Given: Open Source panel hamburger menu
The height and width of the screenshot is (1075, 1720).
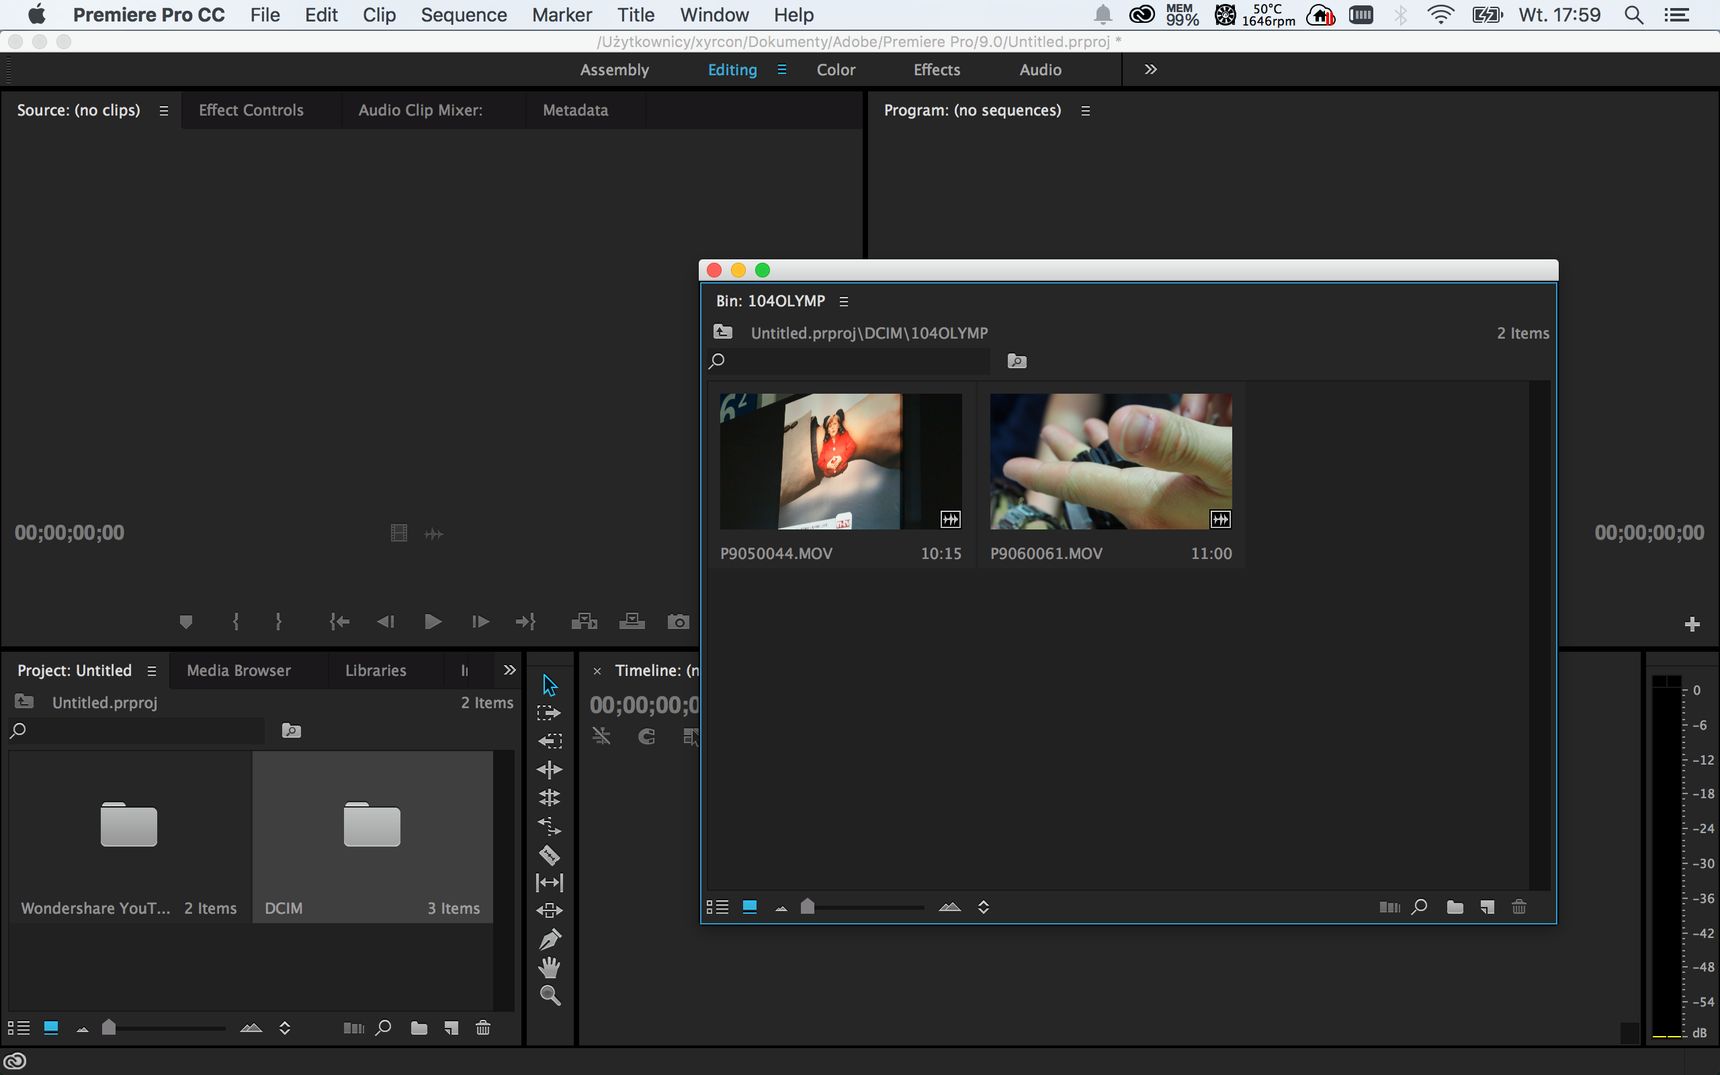Looking at the screenshot, I should 163,111.
